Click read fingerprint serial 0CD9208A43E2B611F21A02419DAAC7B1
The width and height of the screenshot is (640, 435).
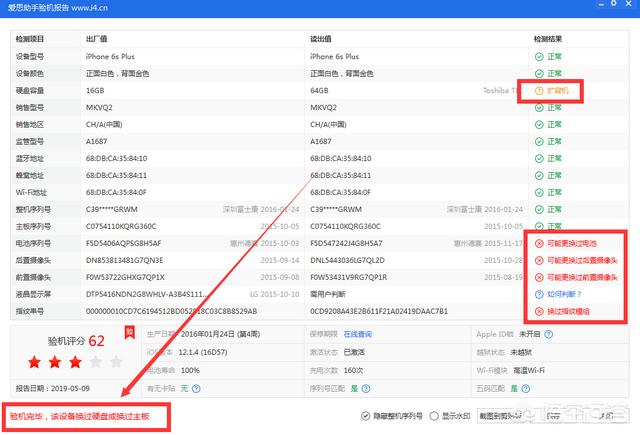tap(379, 311)
